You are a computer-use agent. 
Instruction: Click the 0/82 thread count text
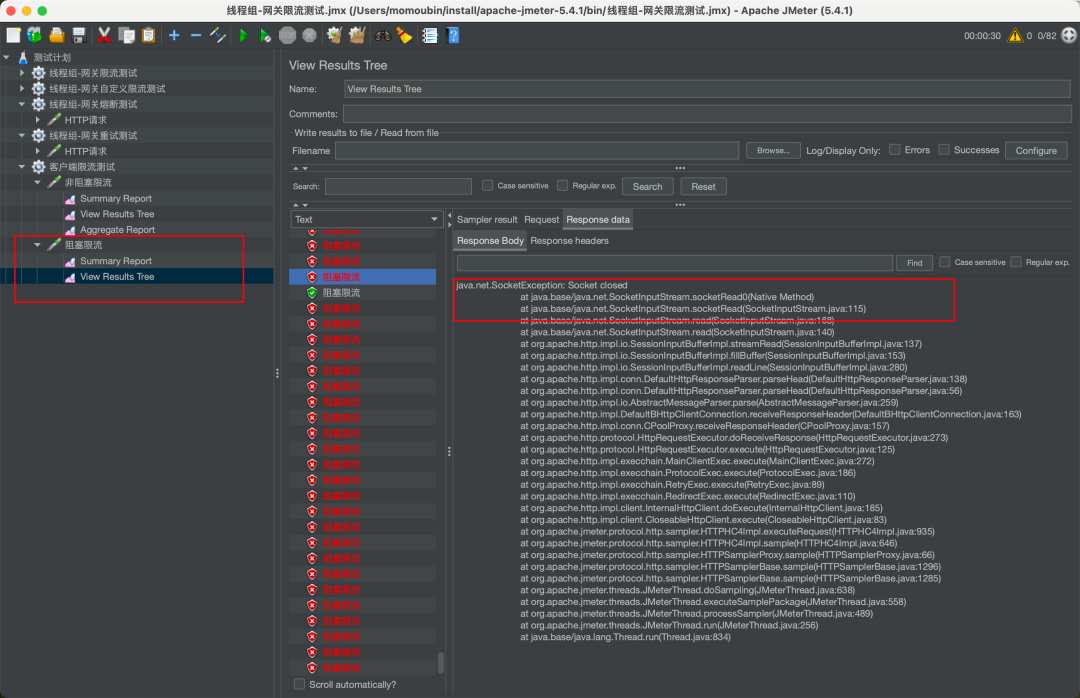(1046, 36)
